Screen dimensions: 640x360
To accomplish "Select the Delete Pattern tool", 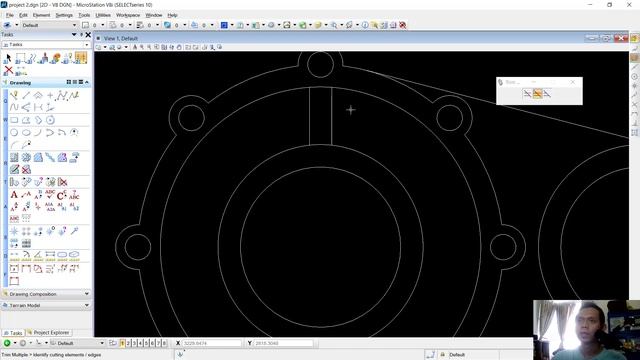I will point(26,169).
